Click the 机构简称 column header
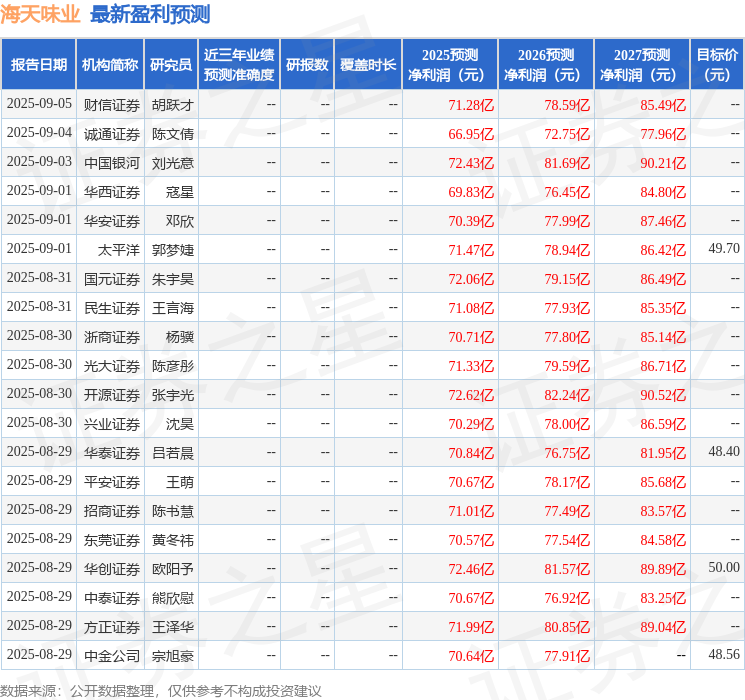This screenshot has width=745, height=700. click(x=110, y=65)
